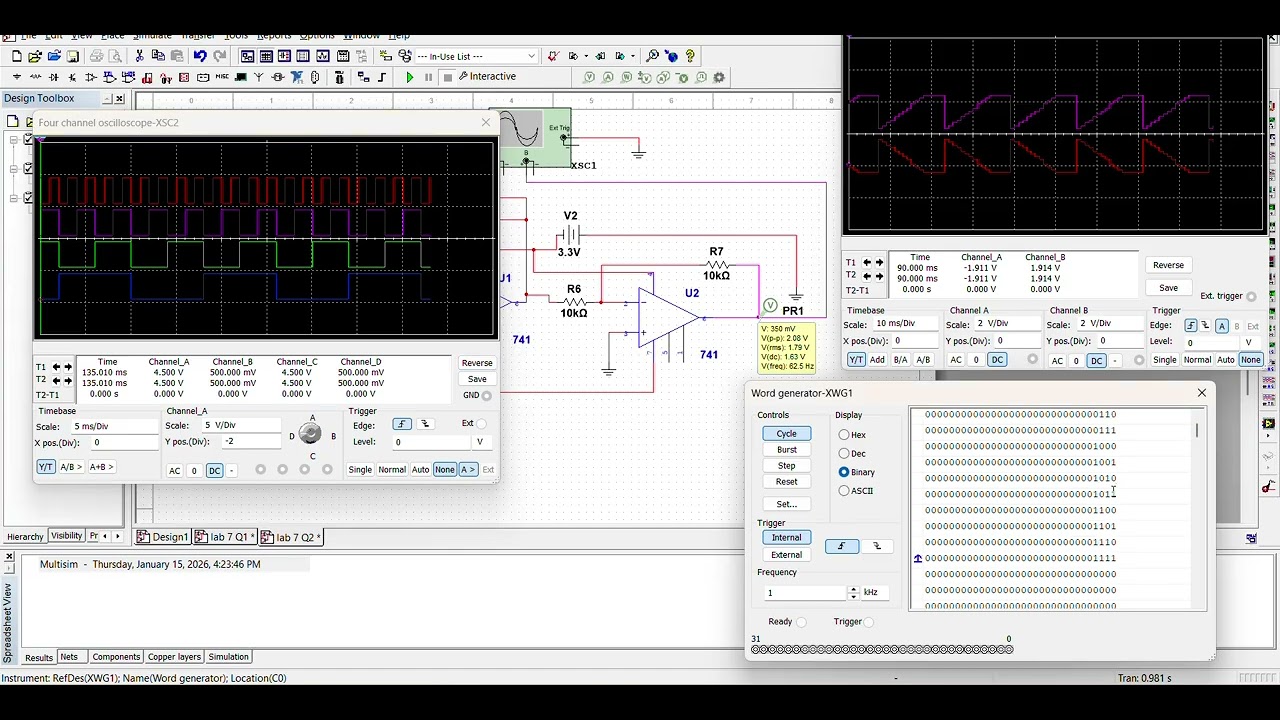
Task: Switch to the lab 7 Q1 tab
Action: pyautogui.click(x=228, y=537)
